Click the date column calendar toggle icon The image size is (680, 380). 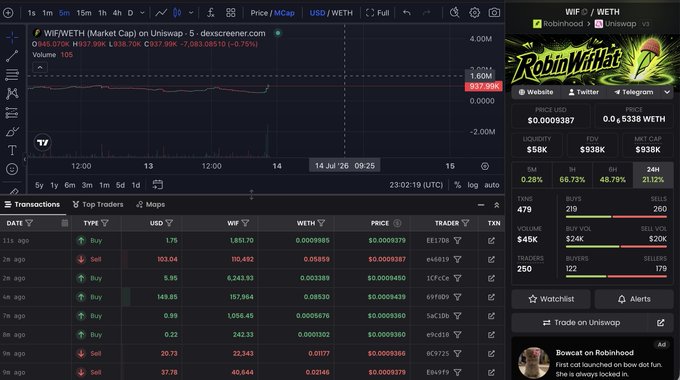(65, 223)
